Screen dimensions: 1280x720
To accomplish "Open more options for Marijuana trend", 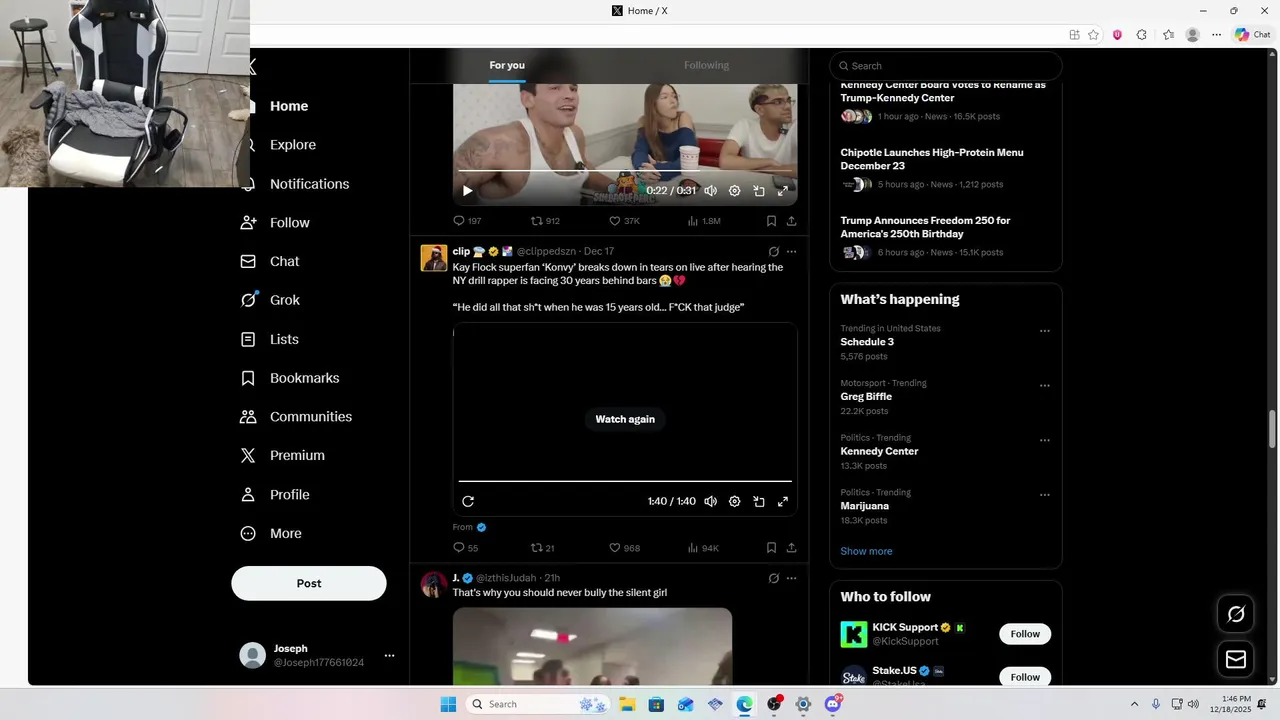I will [1045, 495].
